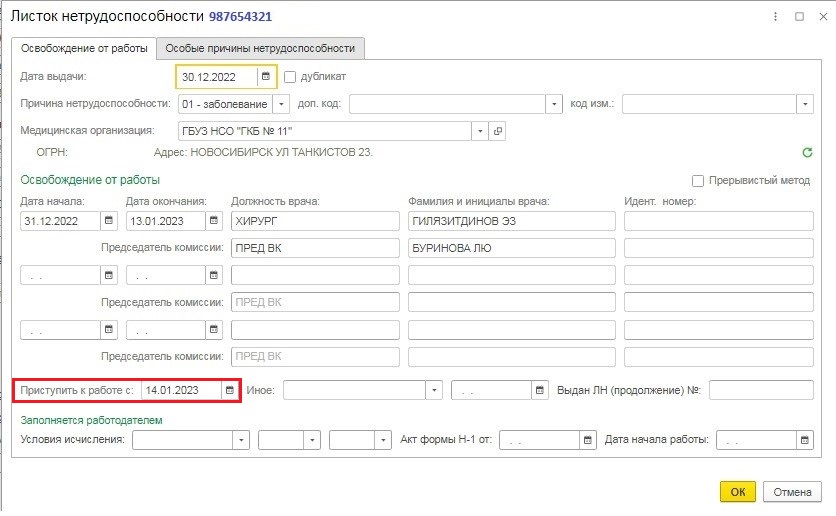Screen dimensions: 836x516
Task: Toggle the дубликат checkbox
Action: click(x=290, y=77)
